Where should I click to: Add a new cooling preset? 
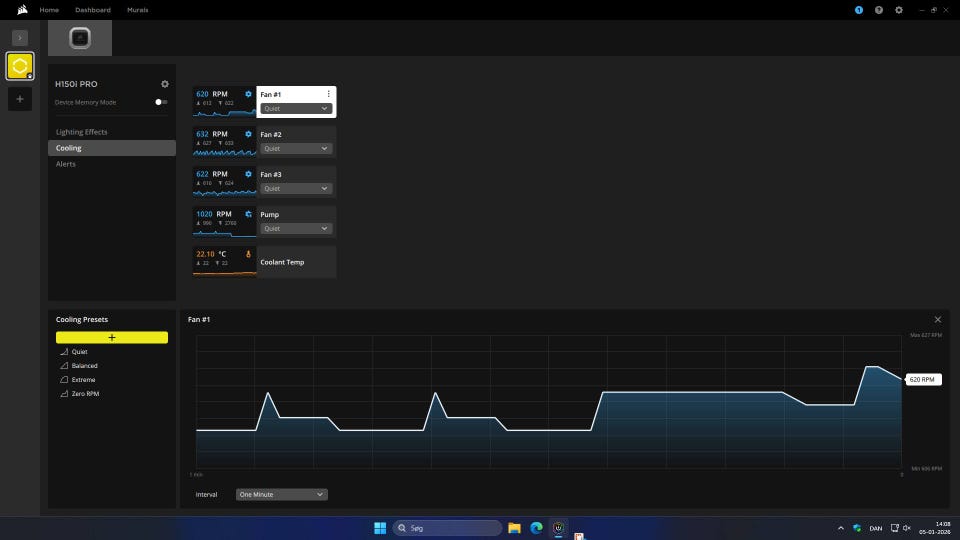(112, 337)
